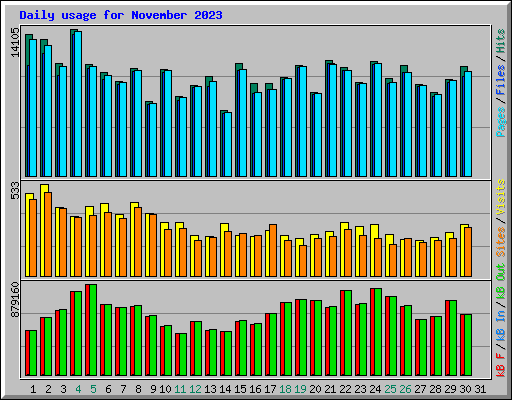Click the cyan Pages bar for day 30
The width and height of the screenshot is (512, 400).
click(468, 124)
